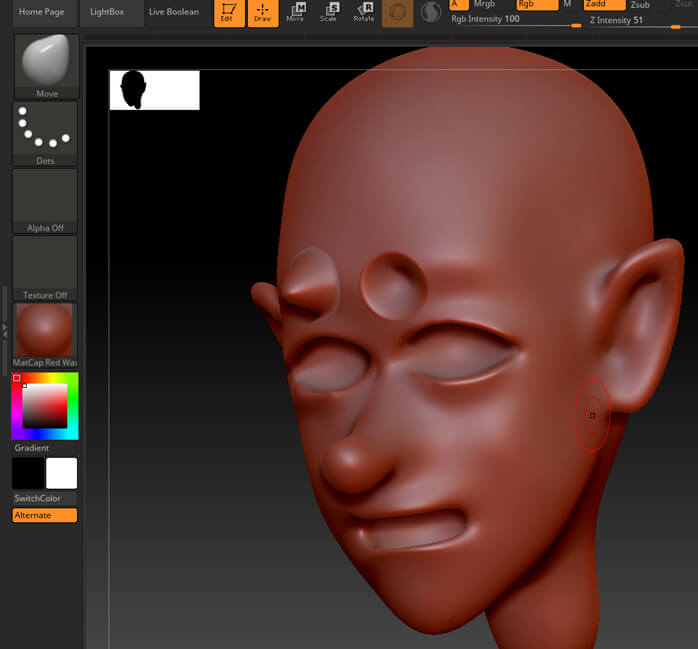Open the Home Page tab
The height and width of the screenshot is (649, 698).
pyautogui.click(x=41, y=12)
